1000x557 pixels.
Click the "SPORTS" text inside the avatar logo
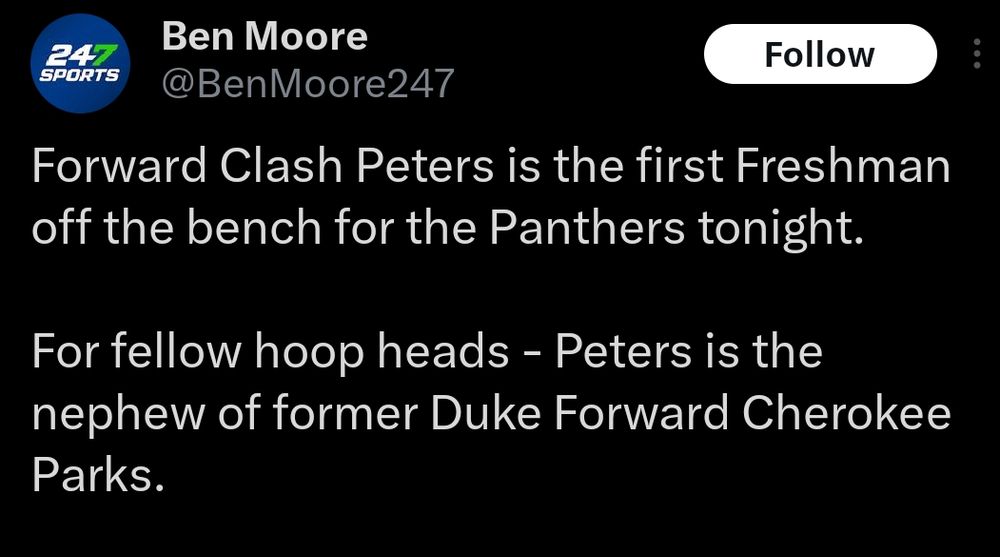click(x=79, y=75)
